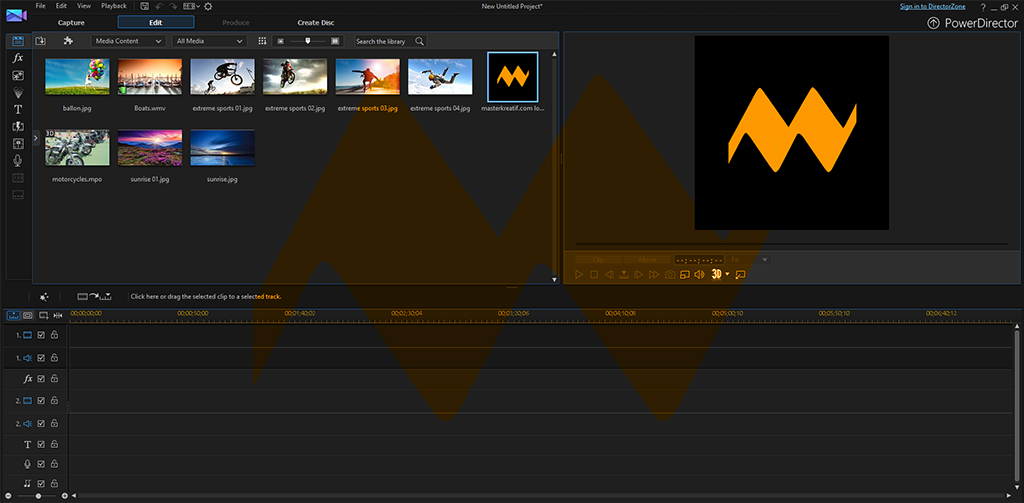Open the Media Room icon in sidebar
The width and height of the screenshot is (1024, 503).
click(18, 41)
